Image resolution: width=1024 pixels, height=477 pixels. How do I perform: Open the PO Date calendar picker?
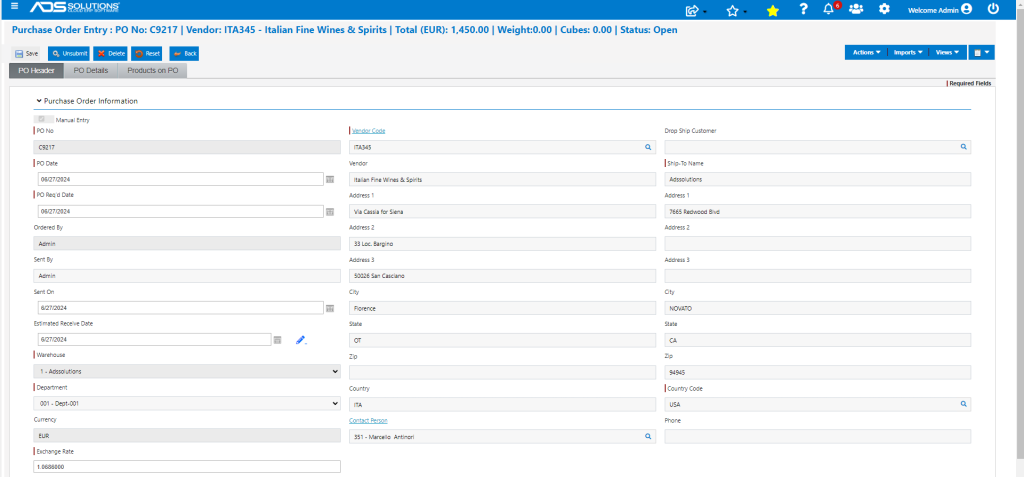(330, 179)
